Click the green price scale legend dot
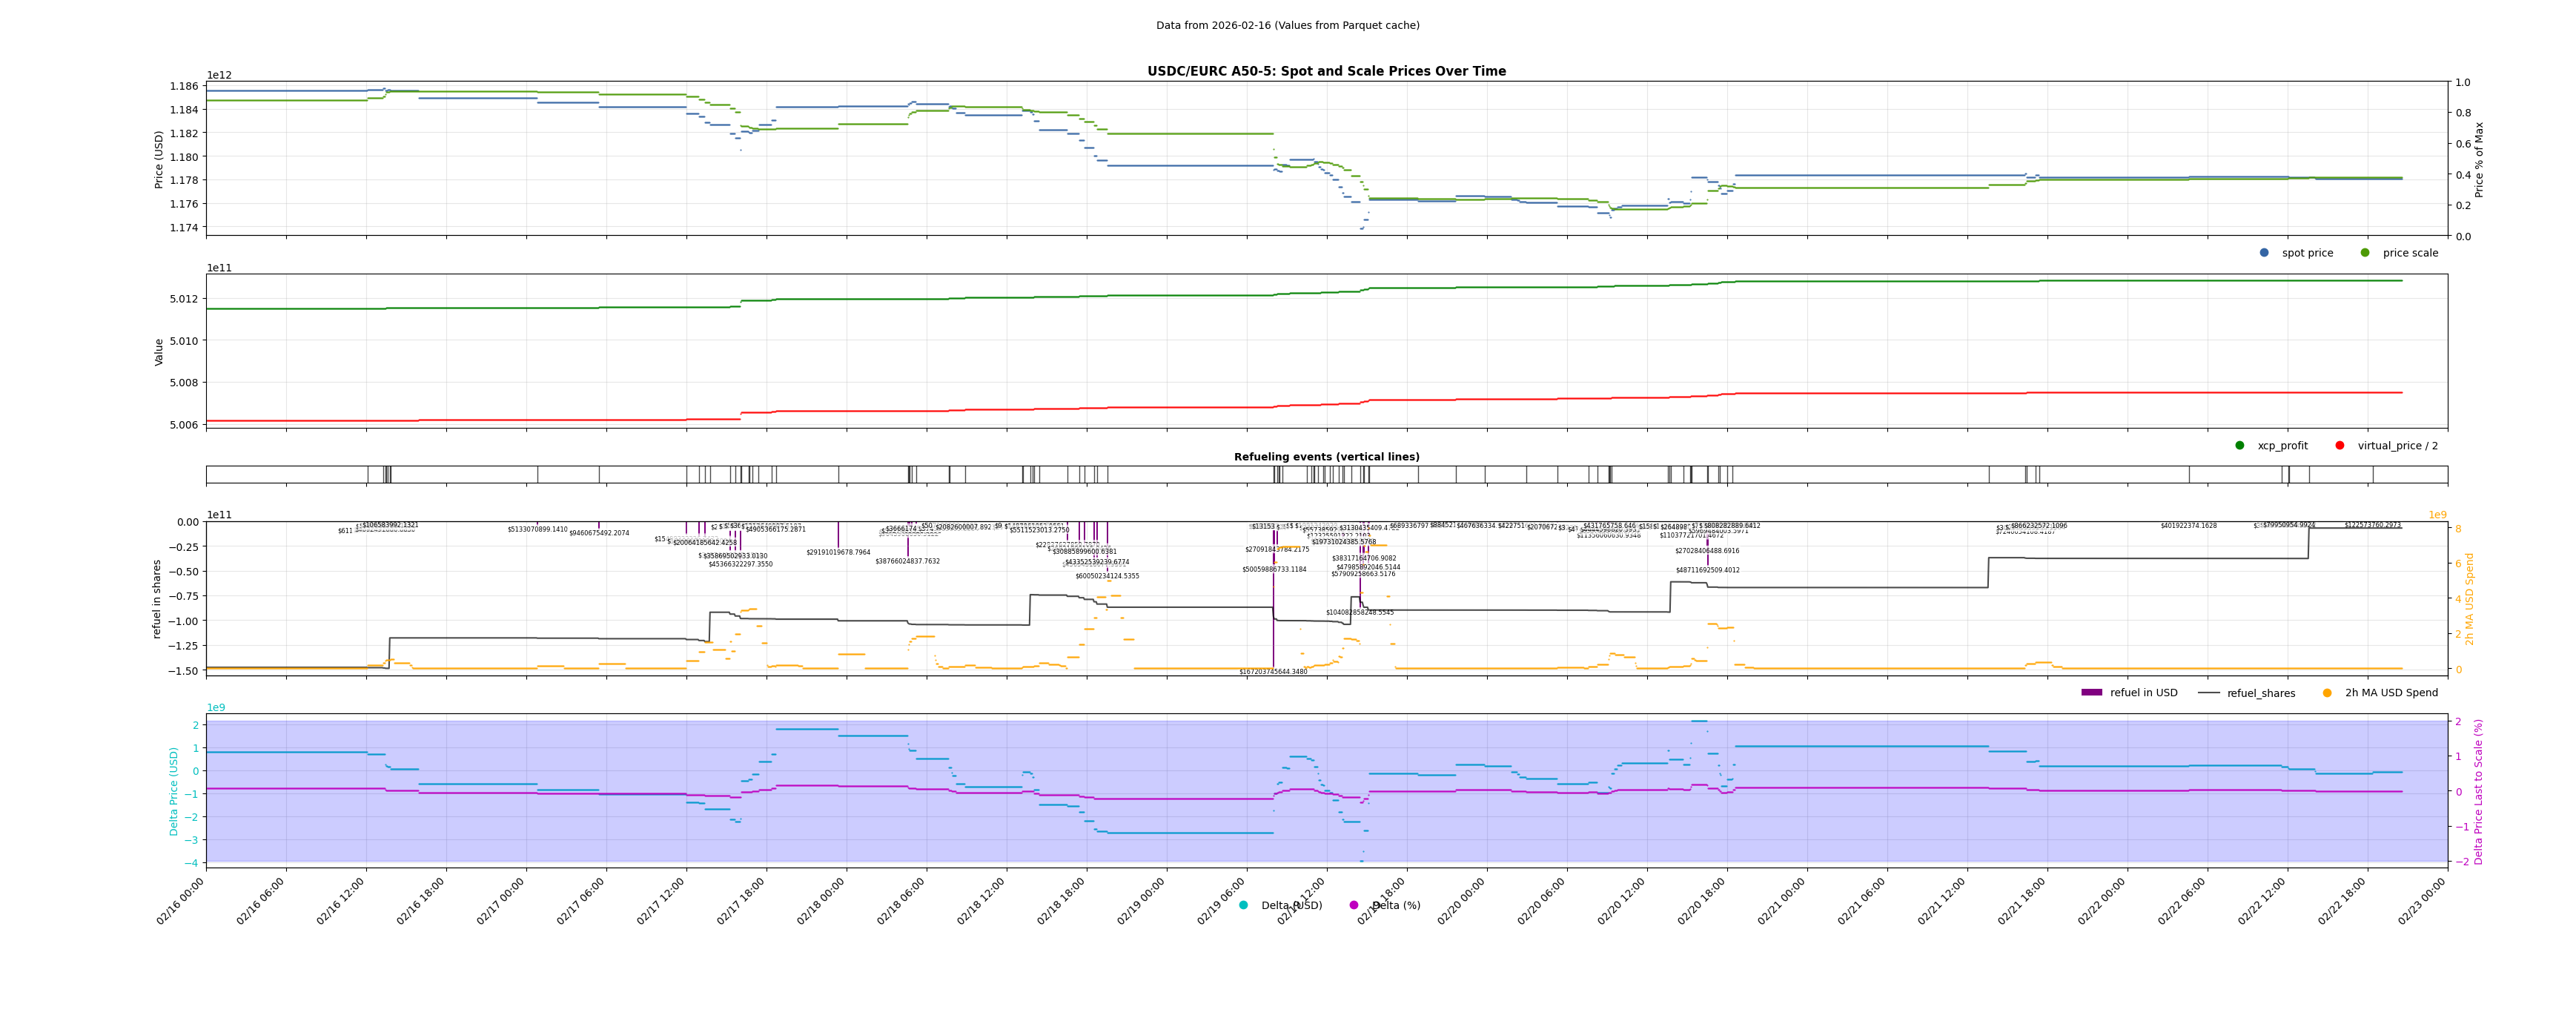 (x=2365, y=253)
